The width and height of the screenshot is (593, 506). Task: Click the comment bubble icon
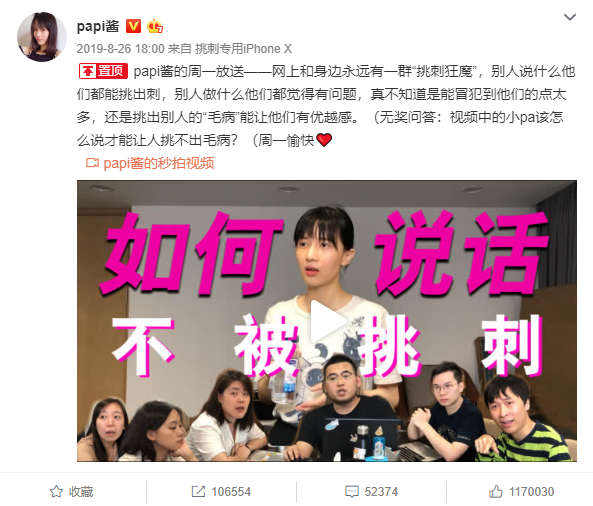coord(352,492)
